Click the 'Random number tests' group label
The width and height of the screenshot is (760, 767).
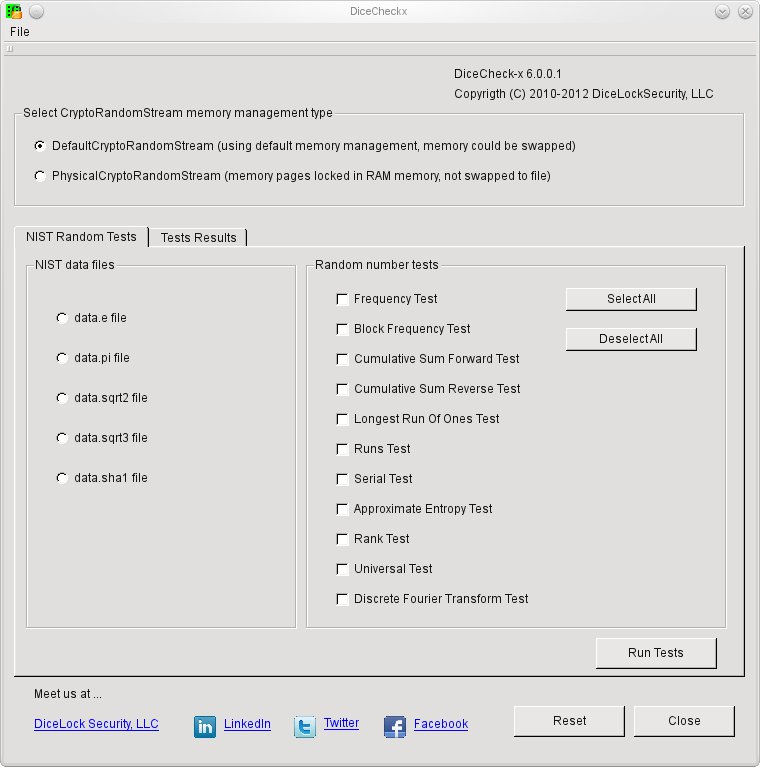pos(377,265)
